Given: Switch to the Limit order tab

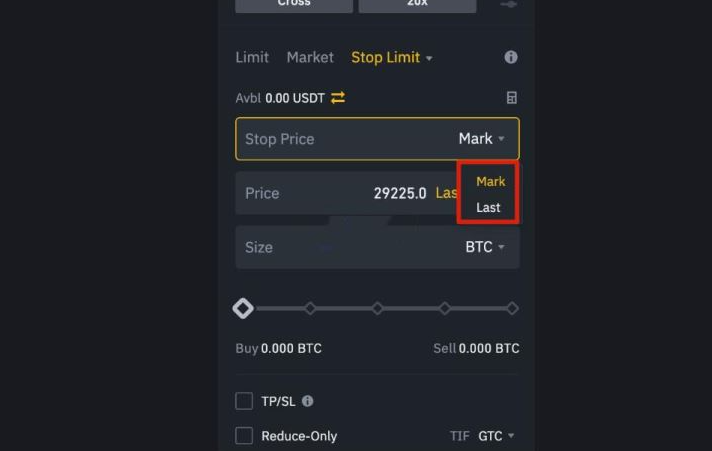Looking at the screenshot, I should [252, 58].
